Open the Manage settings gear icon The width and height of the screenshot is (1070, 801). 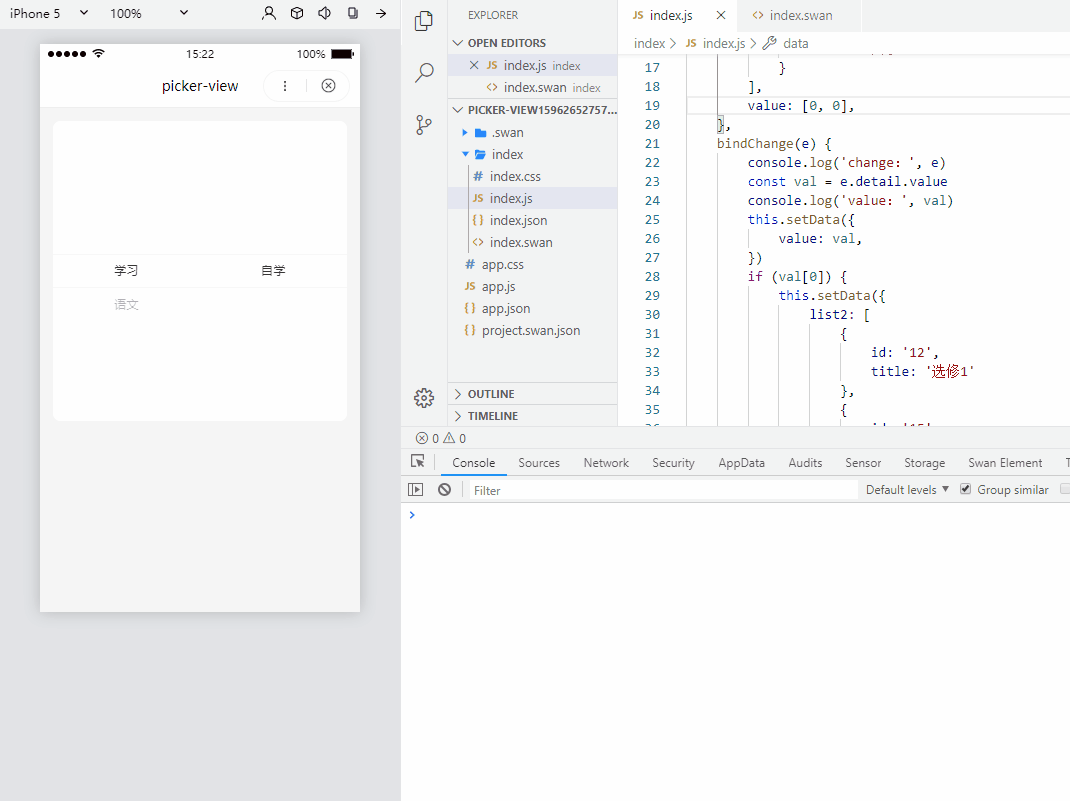point(424,398)
